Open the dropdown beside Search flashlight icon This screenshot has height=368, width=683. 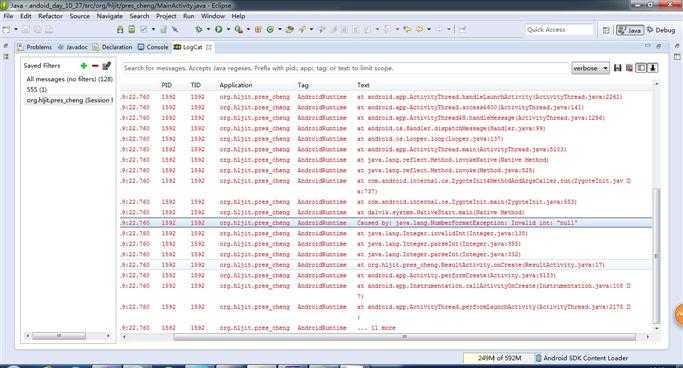click(311, 29)
